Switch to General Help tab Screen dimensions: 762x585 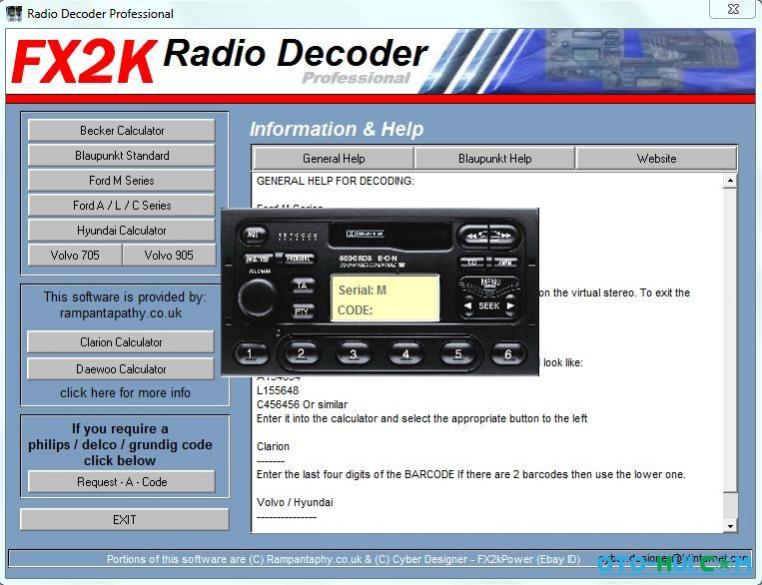[x=333, y=158]
